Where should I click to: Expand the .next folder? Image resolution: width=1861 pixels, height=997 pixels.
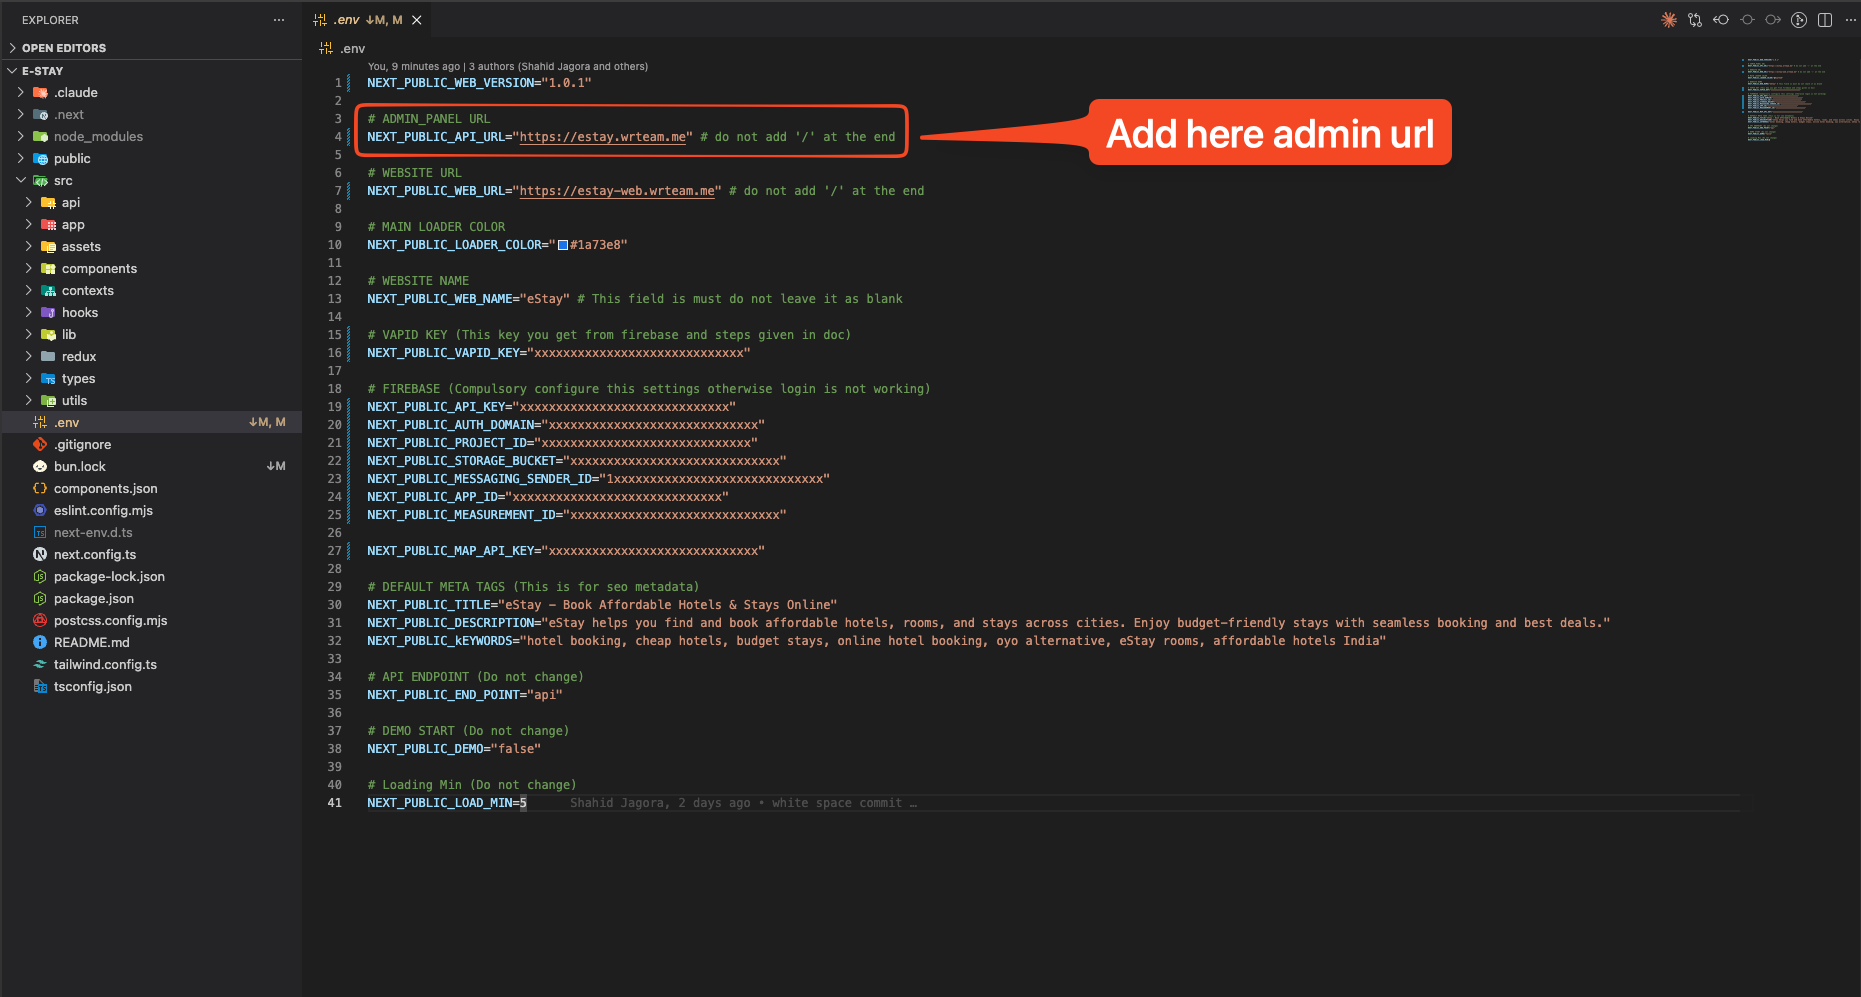(68, 114)
